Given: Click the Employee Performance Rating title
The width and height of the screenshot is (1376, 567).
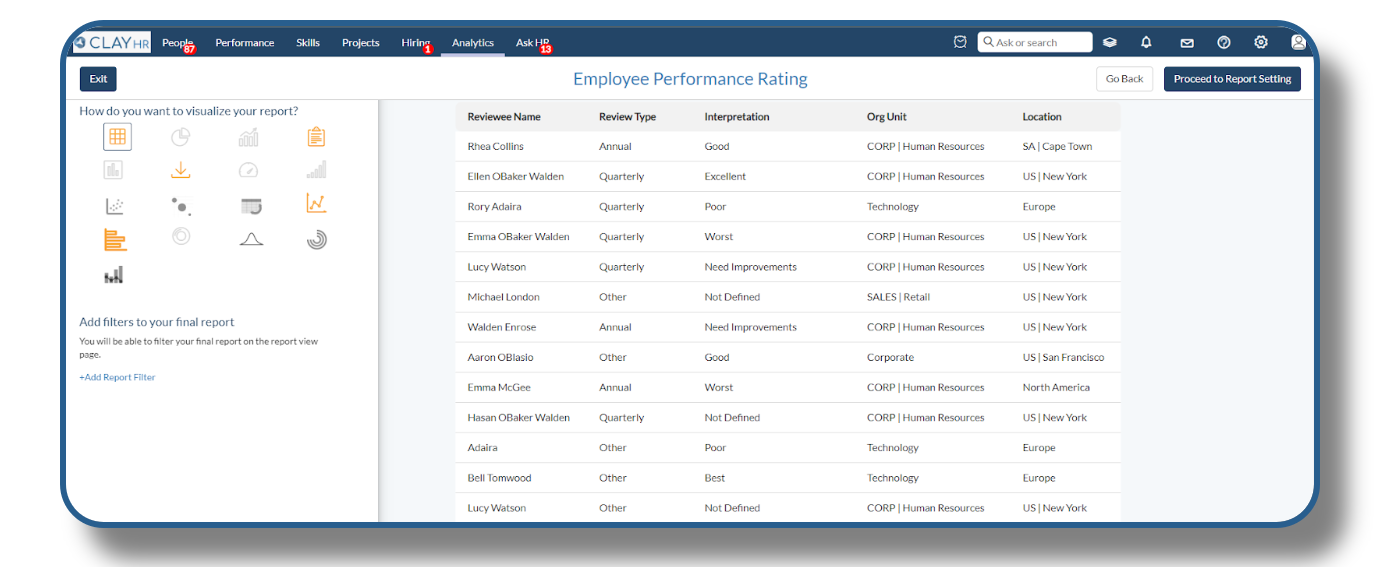Looking at the screenshot, I should click(690, 79).
